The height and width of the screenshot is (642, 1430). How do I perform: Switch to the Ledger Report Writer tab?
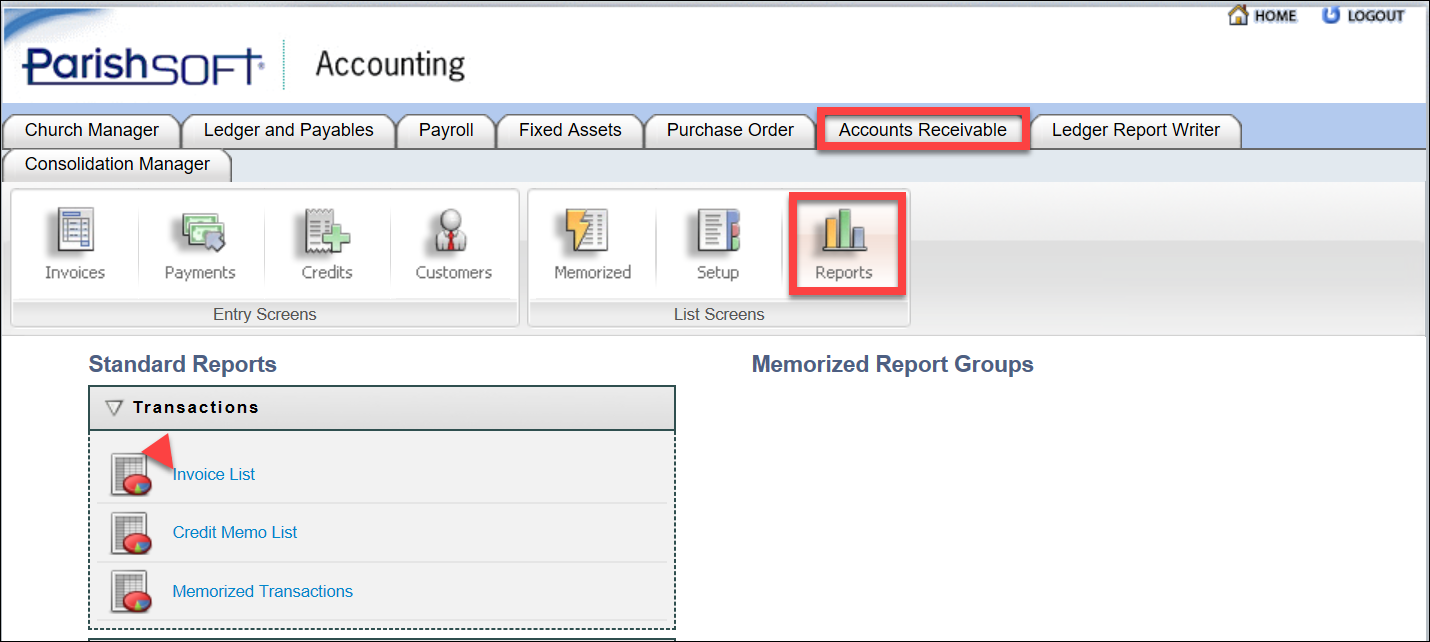click(1136, 130)
